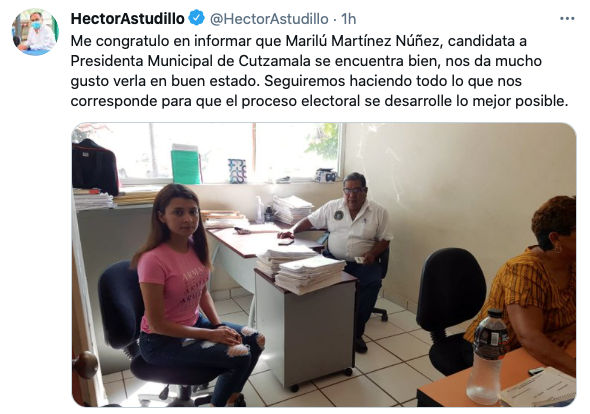
Task: Click the phrase 'proceso electoral' in the tweet
Action: click(301, 101)
